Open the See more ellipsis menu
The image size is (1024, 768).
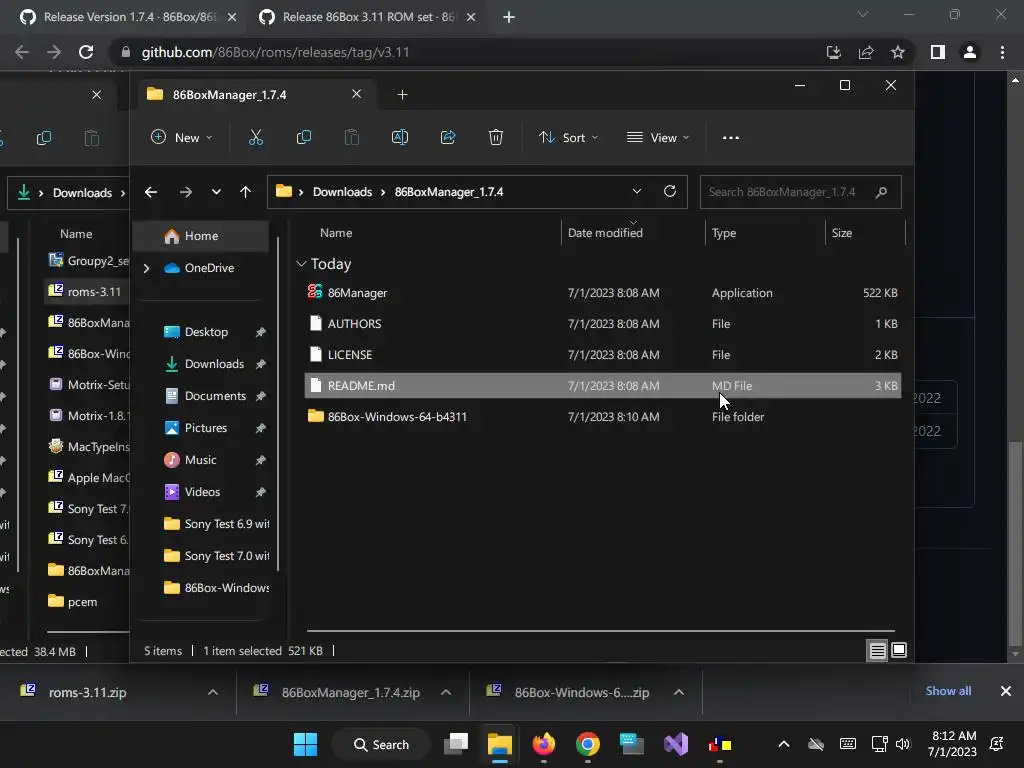pyautogui.click(x=731, y=138)
